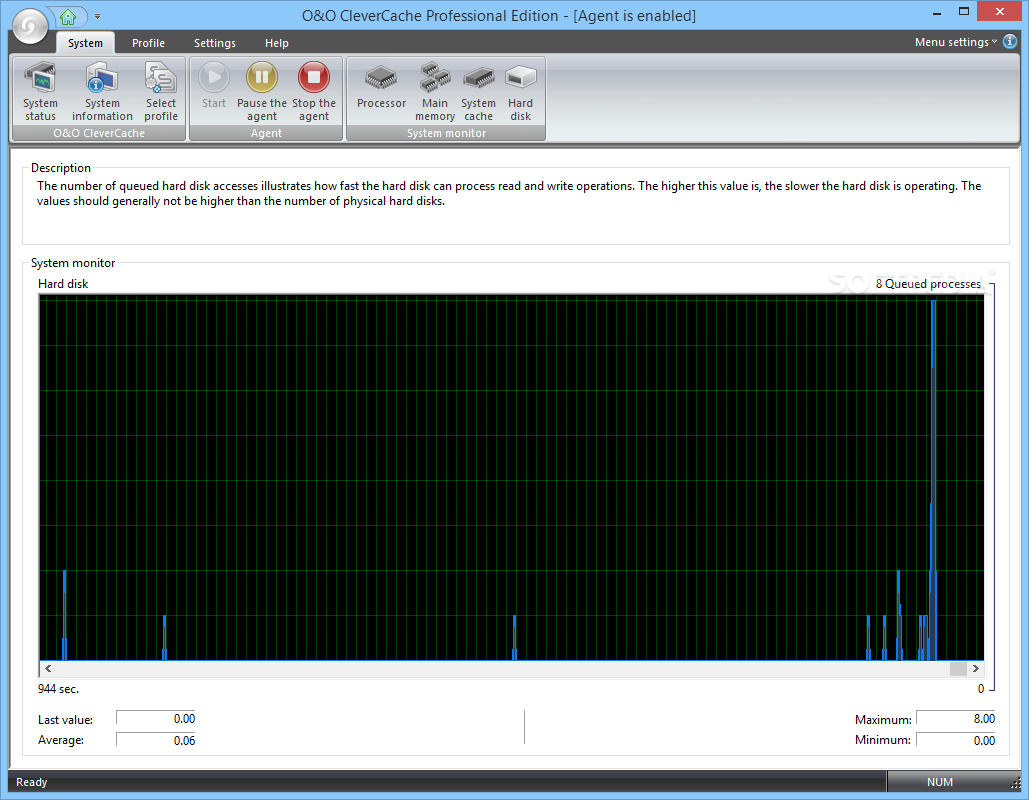The width and height of the screenshot is (1029, 800).
Task: Show the Main memory monitor
Action: [x=434, y=91]
